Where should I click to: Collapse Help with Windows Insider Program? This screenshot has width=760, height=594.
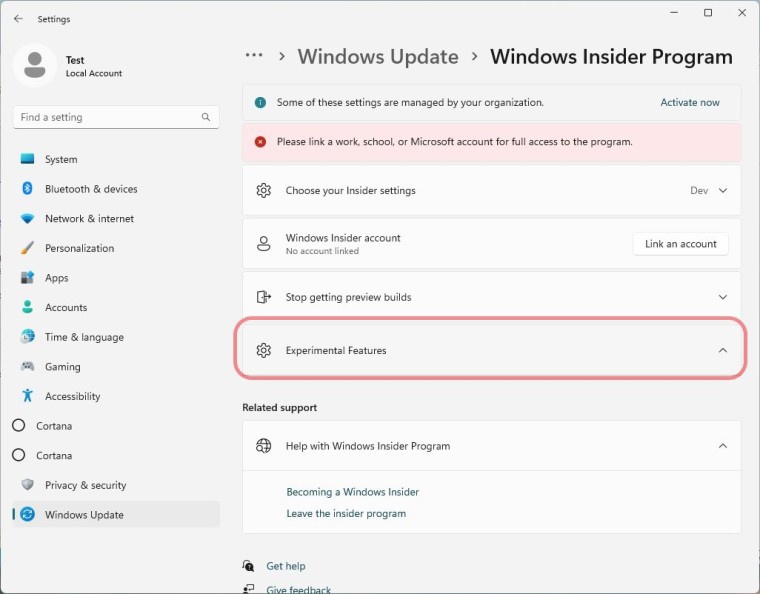click(722, 446)
